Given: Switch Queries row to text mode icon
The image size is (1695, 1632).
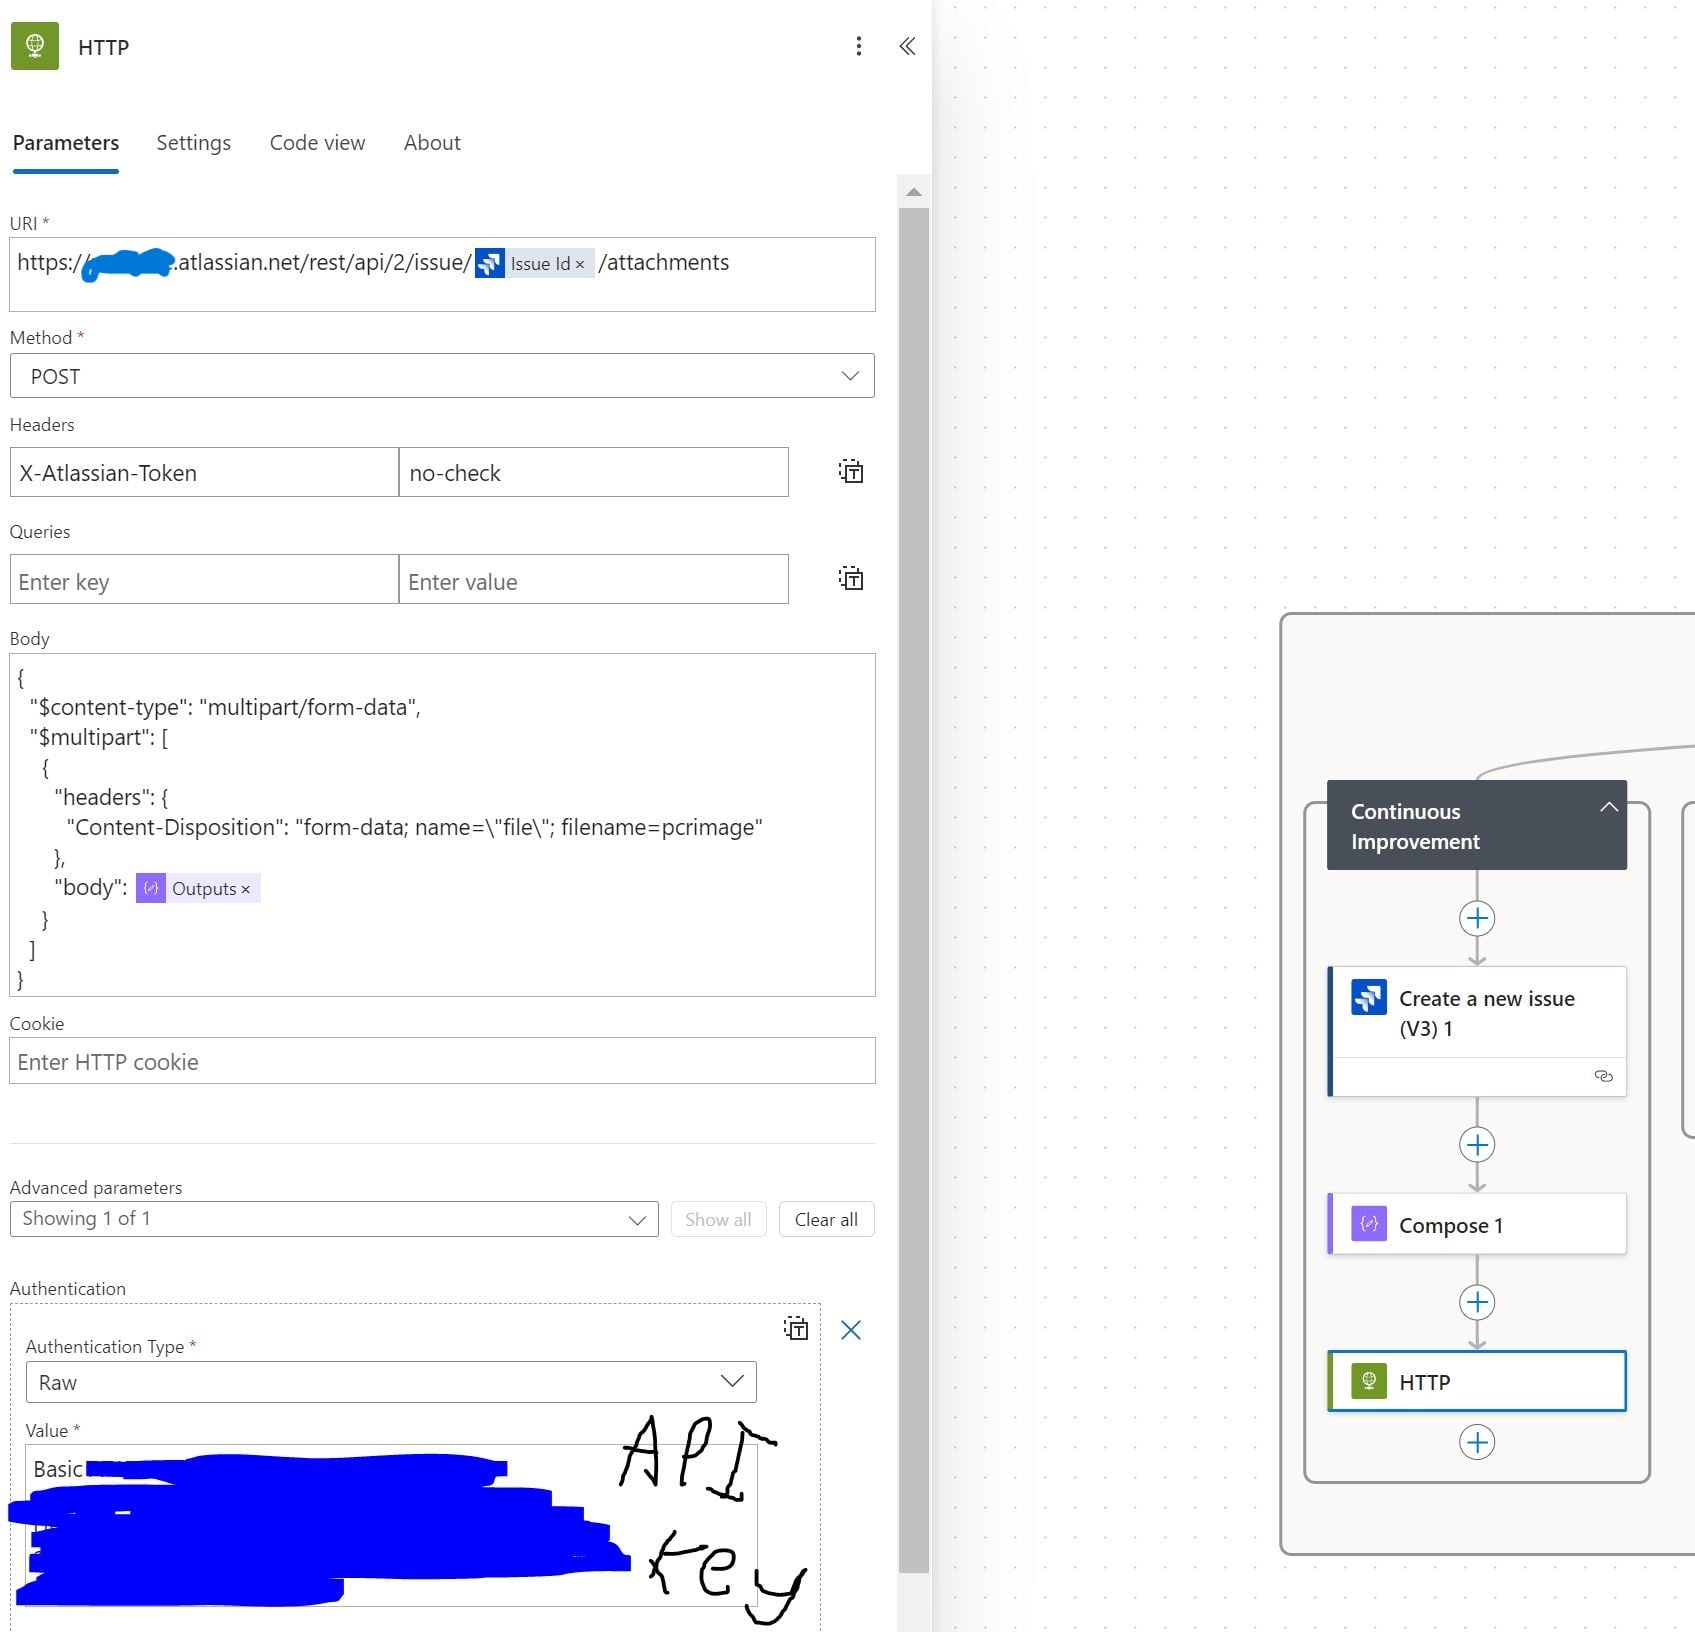Looking at the screenshot, I should pyautogui.click(x=851, y=578).
